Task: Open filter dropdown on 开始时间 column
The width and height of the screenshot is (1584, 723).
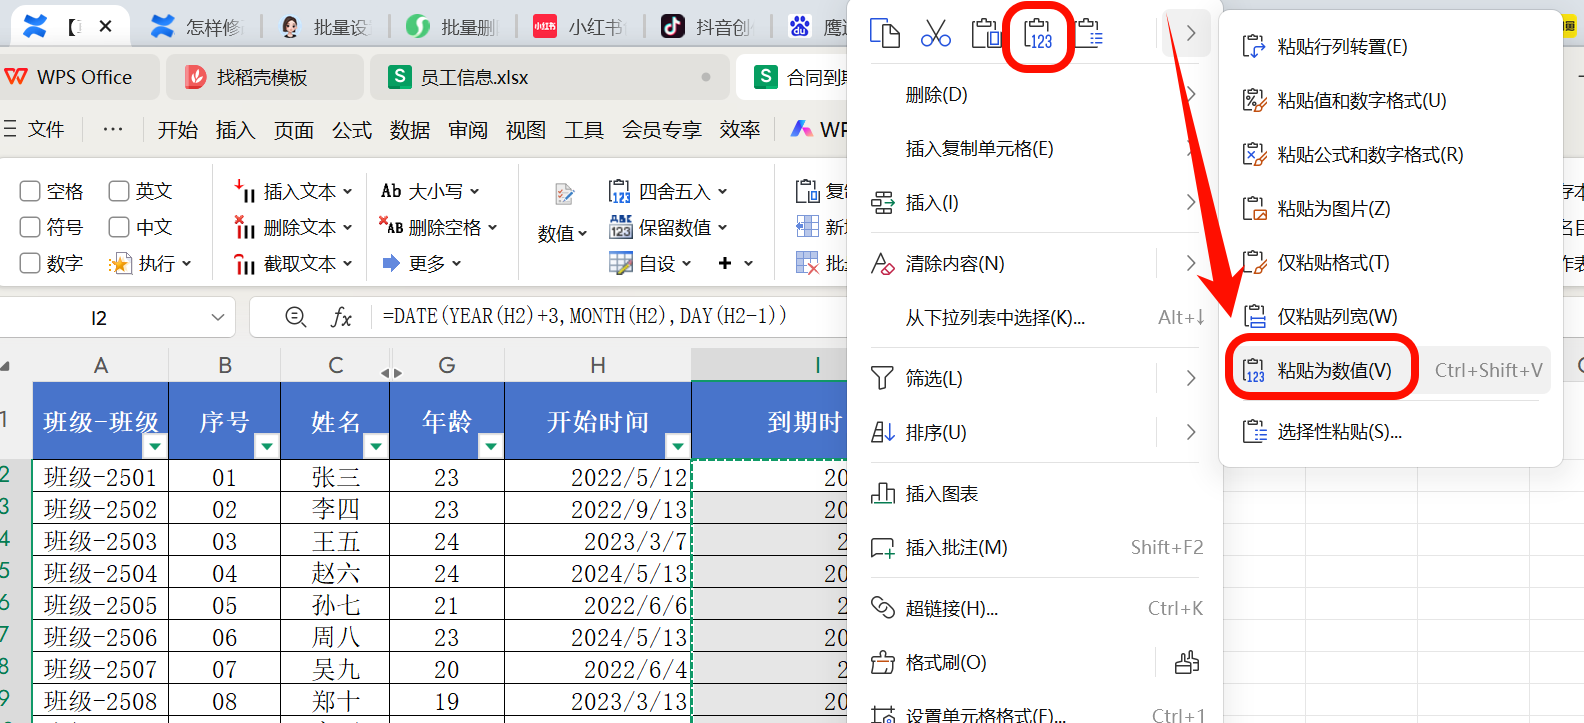Action: (x=678, y=445)
